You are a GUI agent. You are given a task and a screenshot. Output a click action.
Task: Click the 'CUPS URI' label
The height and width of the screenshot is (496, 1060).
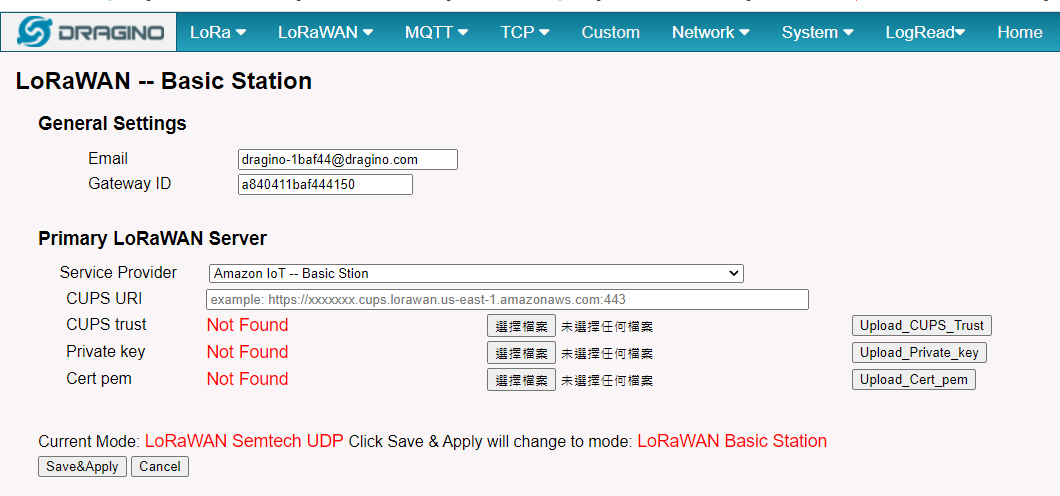pyautogui.click(x=104, y=299)
